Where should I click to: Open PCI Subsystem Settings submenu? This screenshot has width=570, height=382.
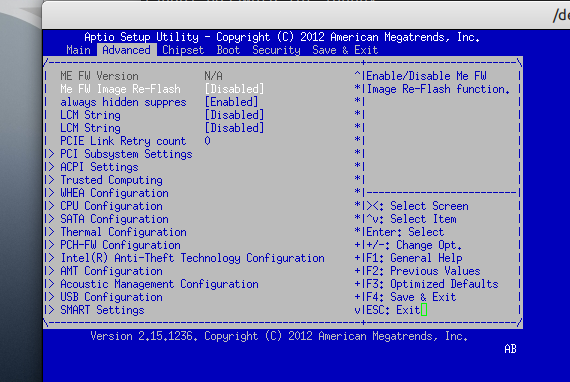click(126, 154)
